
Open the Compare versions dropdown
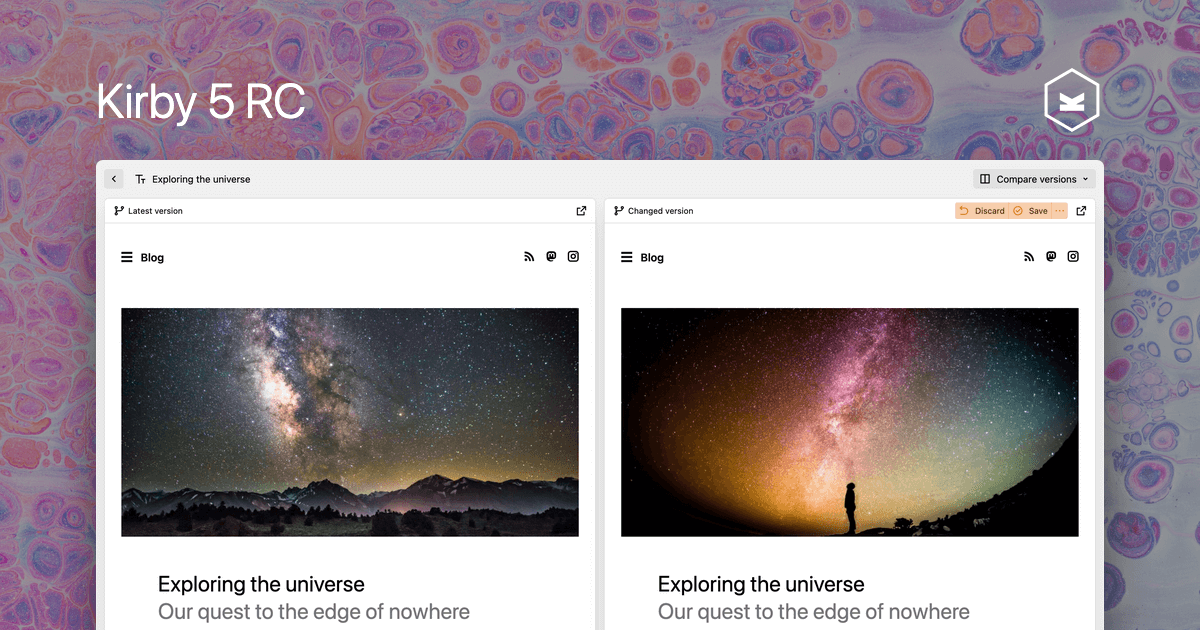pos(1034,179)
